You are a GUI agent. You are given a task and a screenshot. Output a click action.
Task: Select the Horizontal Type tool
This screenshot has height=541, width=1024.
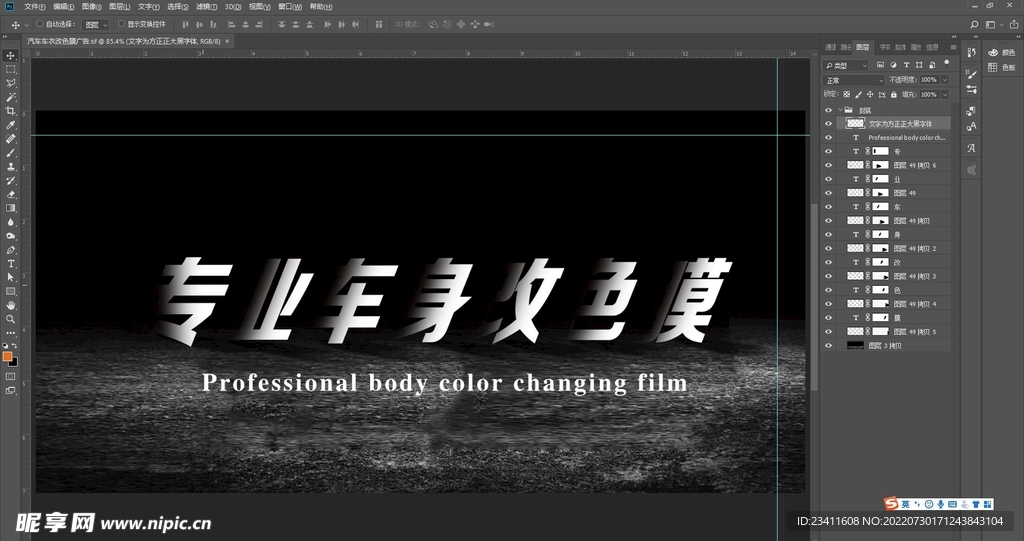pyautogui.click(x=11, y=263)
